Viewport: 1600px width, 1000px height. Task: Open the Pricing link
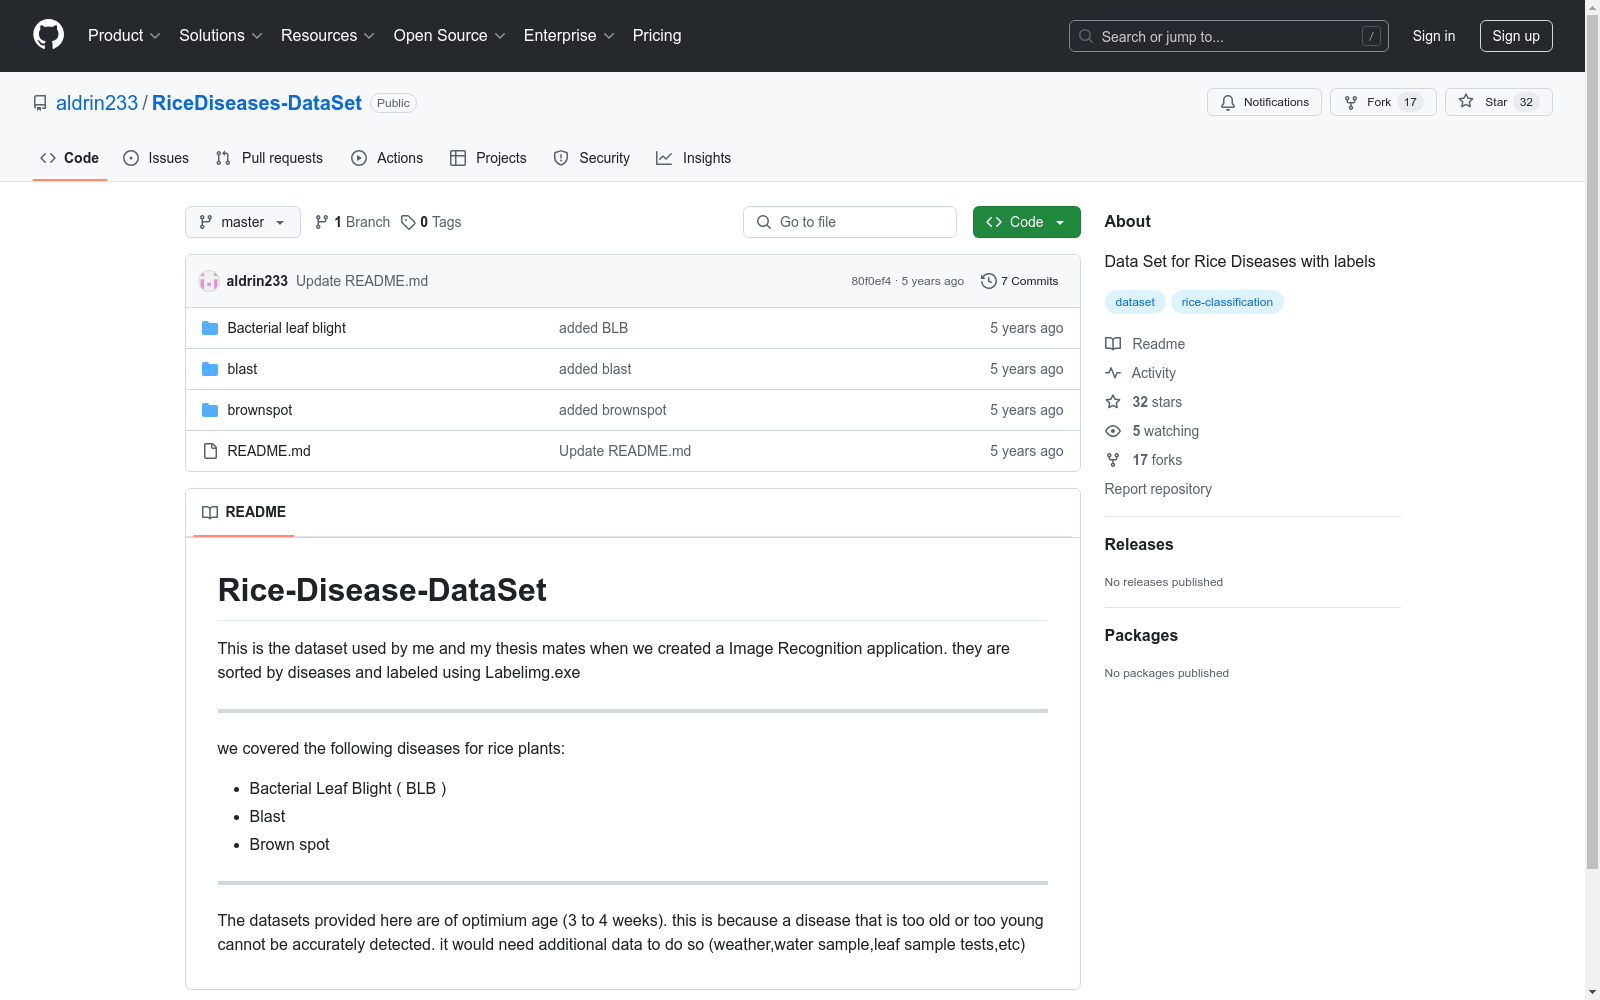pos(657,35)
